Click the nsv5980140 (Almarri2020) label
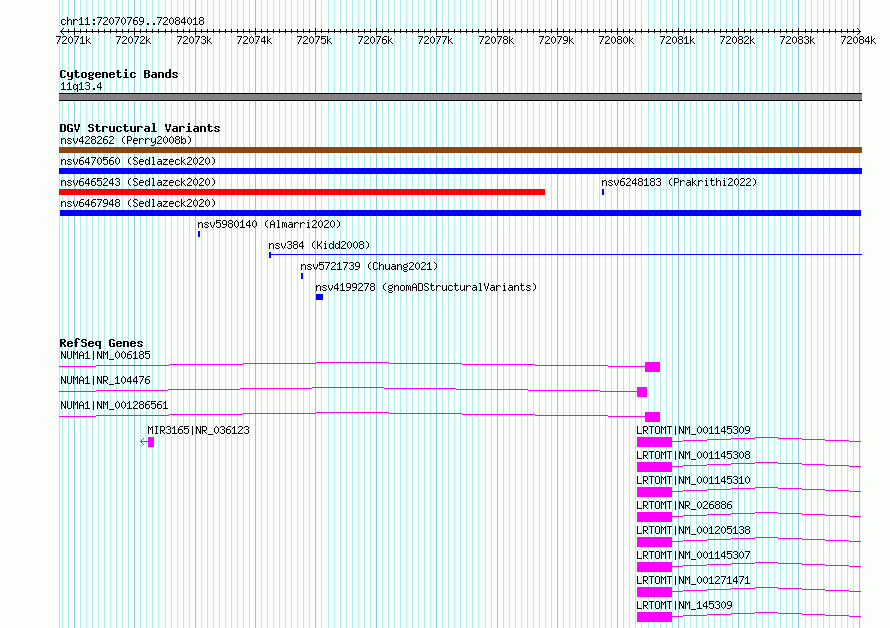The image size is (890, 628). point(269,224)
